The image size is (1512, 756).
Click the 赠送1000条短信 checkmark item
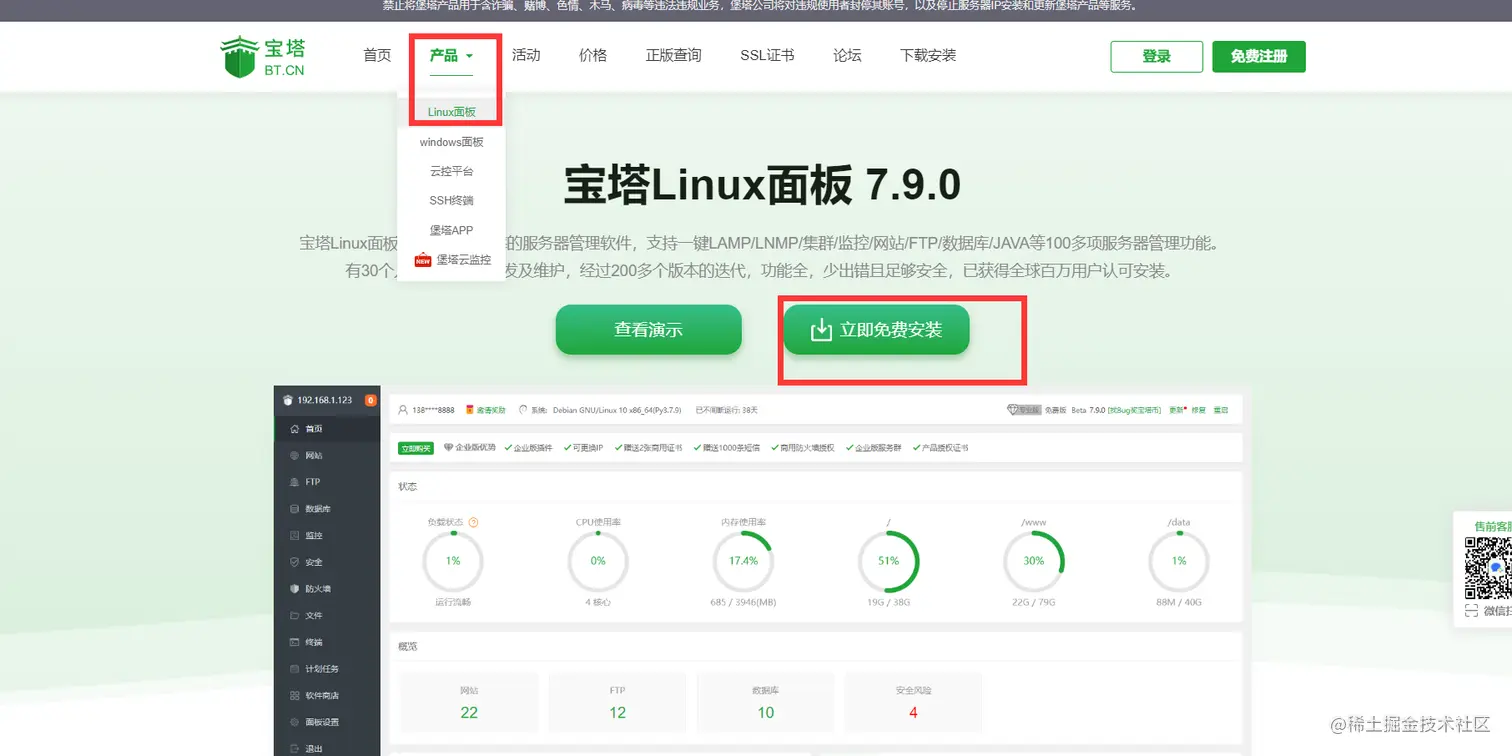[727, 448]
